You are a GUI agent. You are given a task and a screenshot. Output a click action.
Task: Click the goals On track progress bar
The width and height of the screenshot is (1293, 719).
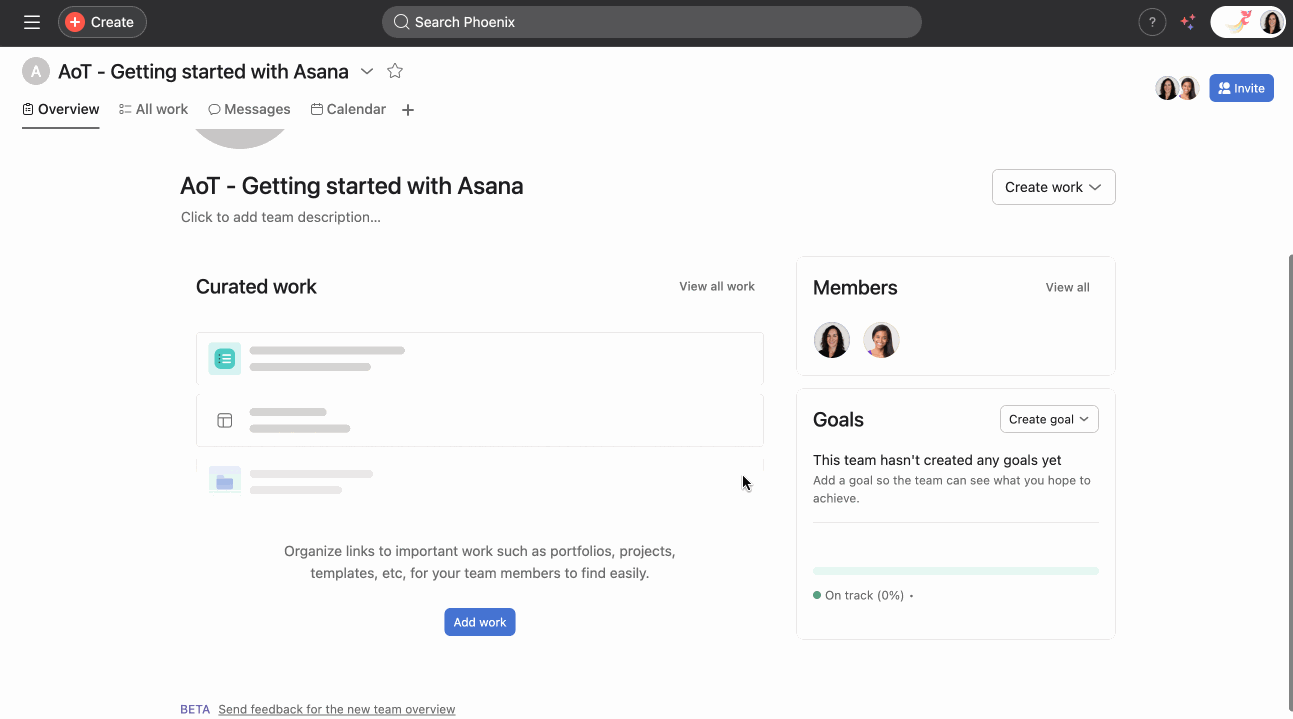point(955,571)
